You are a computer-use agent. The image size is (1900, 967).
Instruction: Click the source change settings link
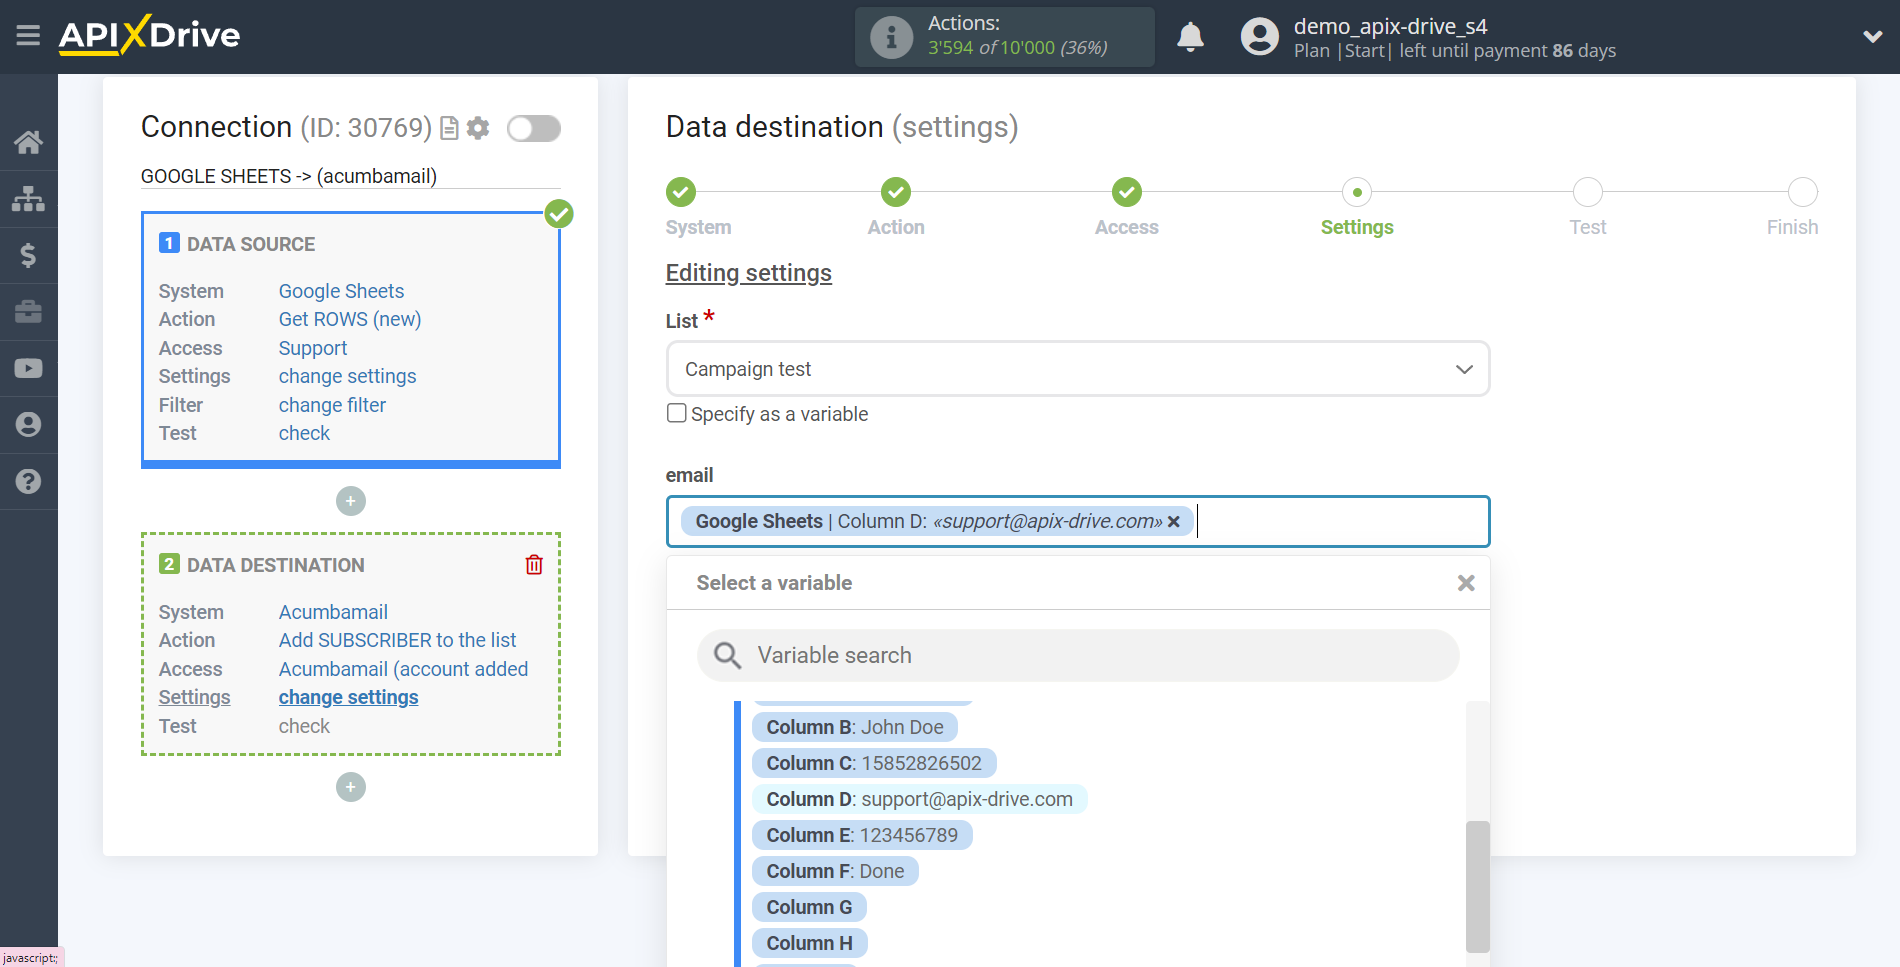point(347,376)
